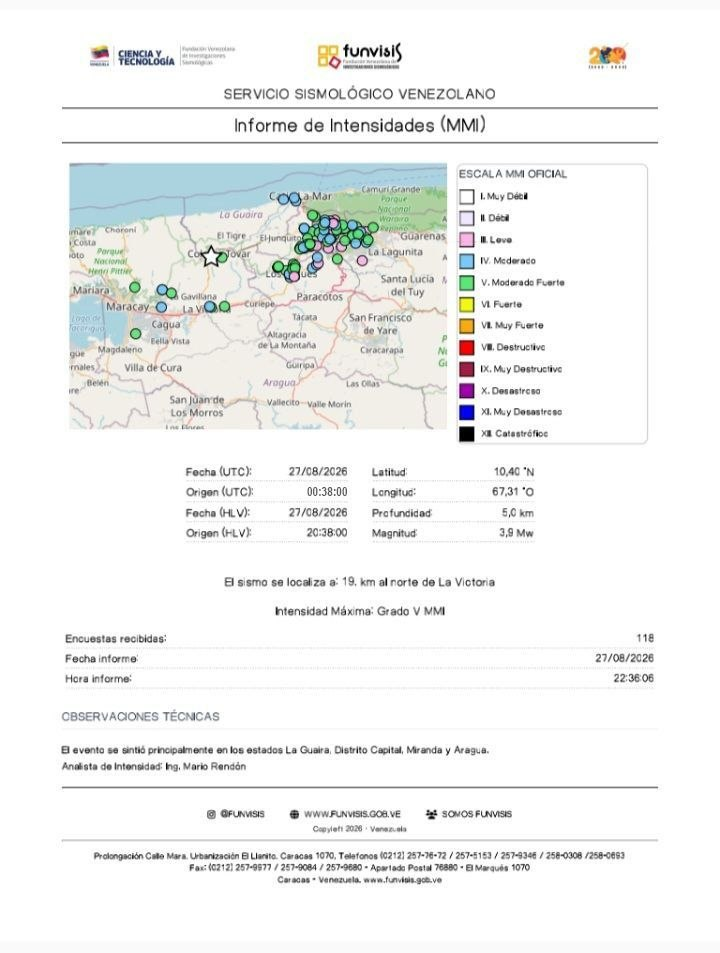Viewport: 720px width, 953px height.
Task: Click the Latitud value 10,40 °N
Action: click(514, 472)
